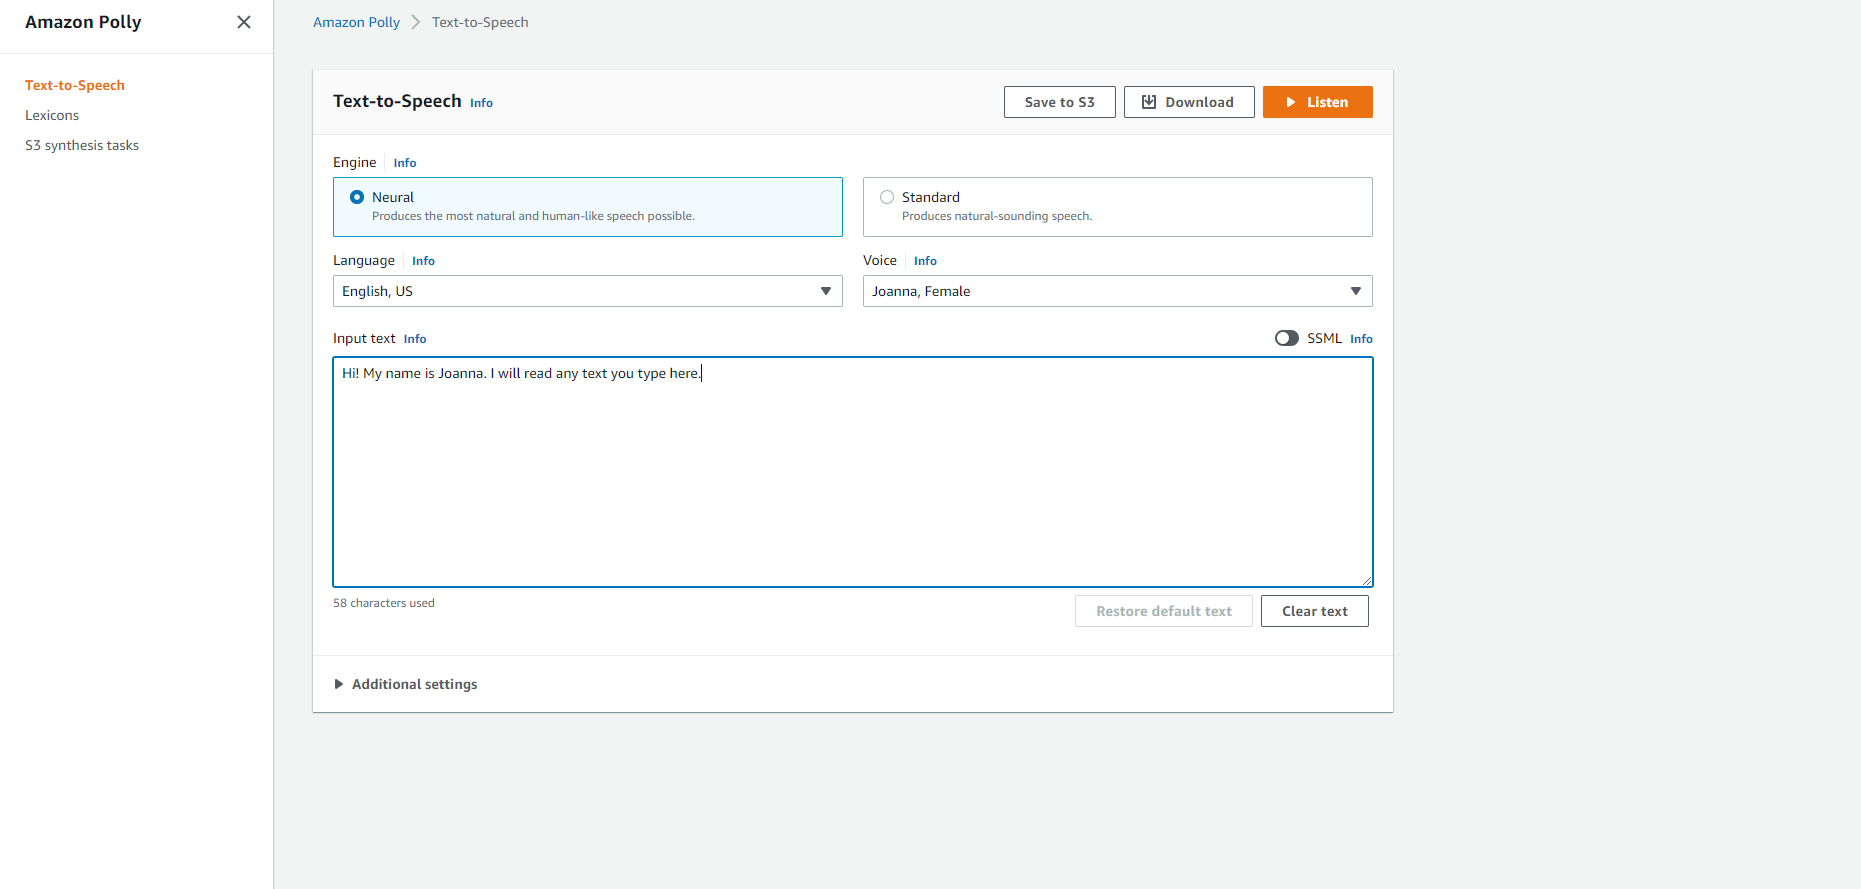Click the Restore default text button

click(1164, 611)
